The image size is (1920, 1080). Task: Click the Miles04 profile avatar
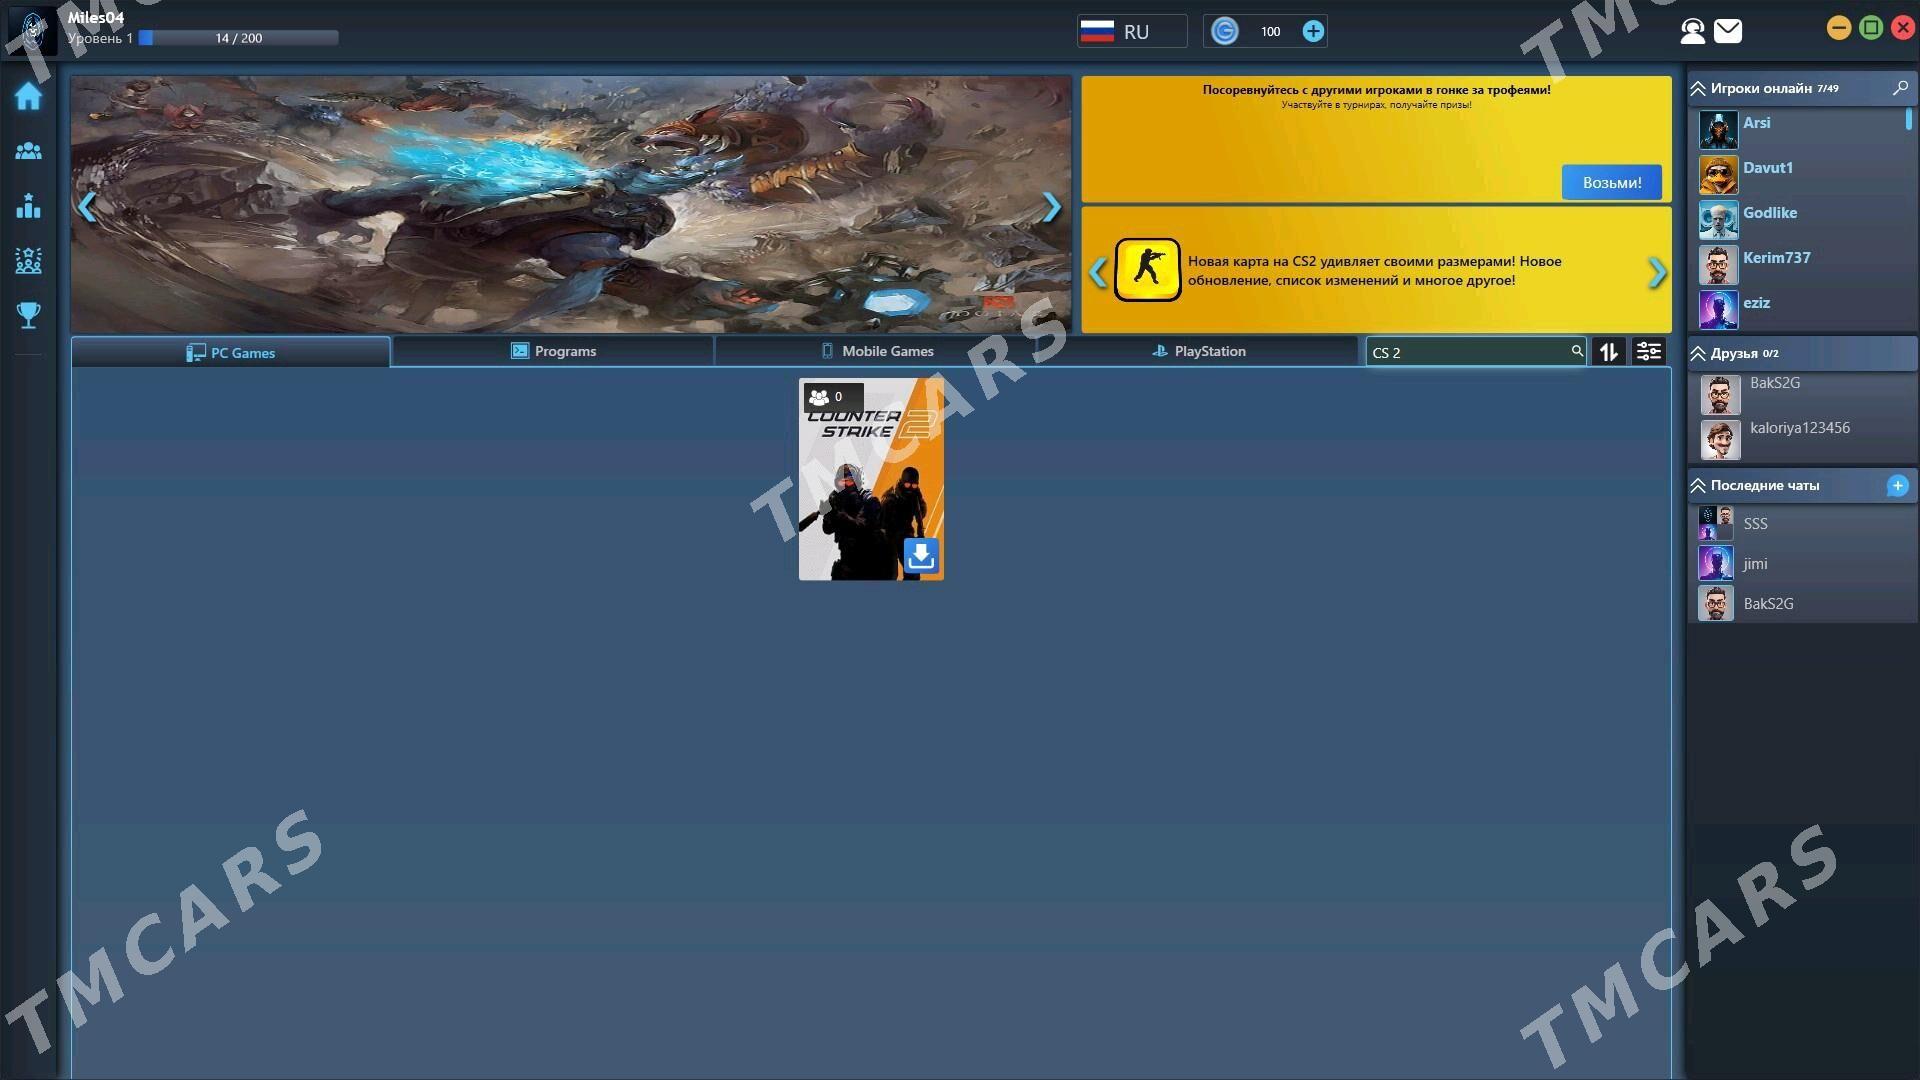(33, 30)
